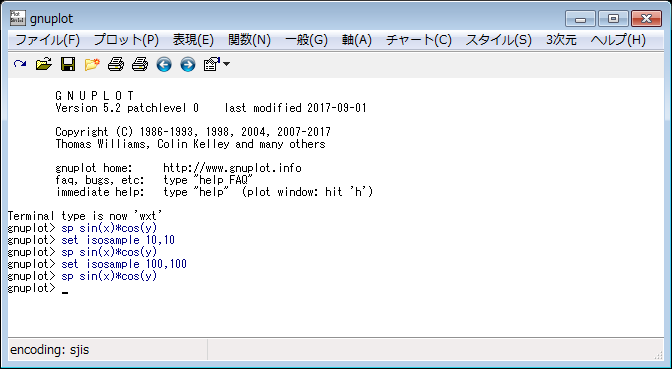Close the gnuplot window

coord(646,19)
